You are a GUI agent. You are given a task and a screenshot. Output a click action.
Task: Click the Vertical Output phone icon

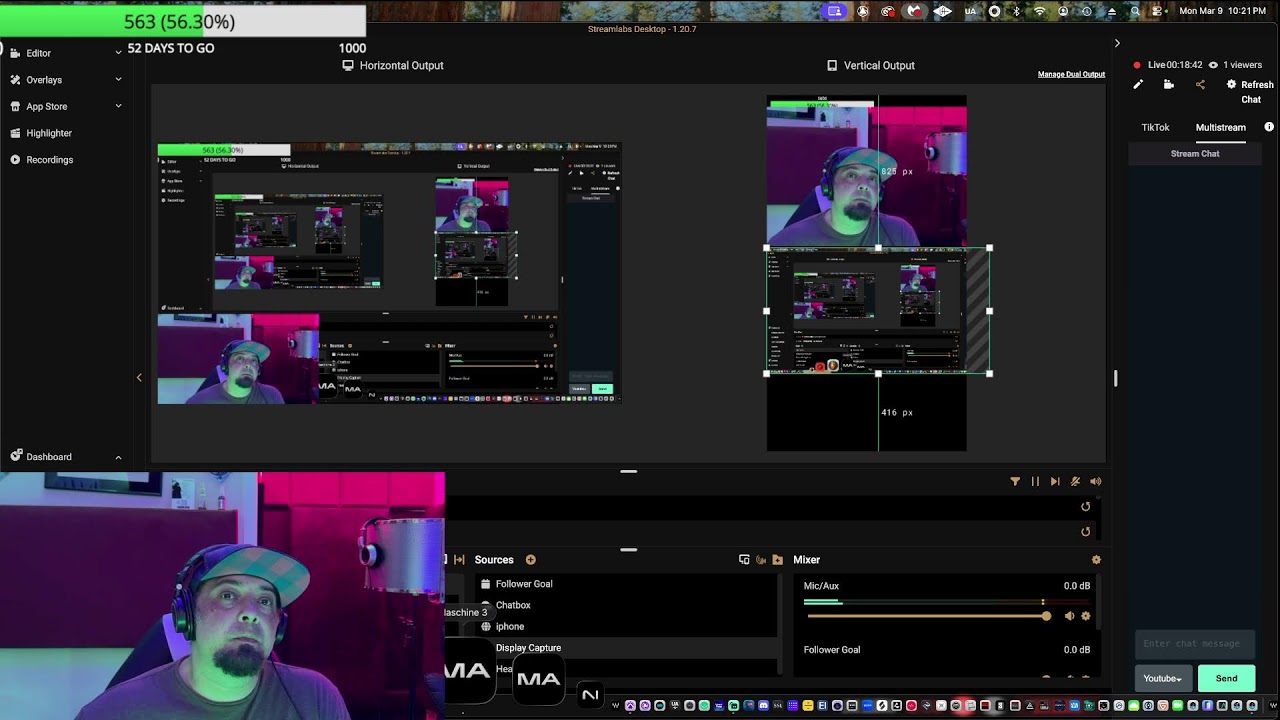point(832,65)
